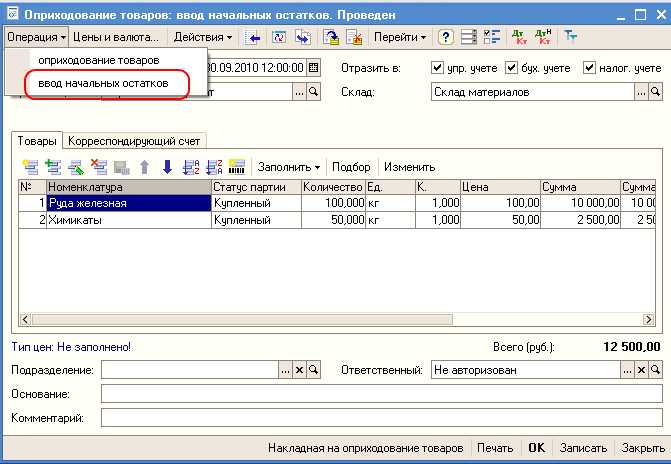The height and width of the screenshot is (464, 671).
Task: Click into the Основание input field
Action: click(382, 394)
